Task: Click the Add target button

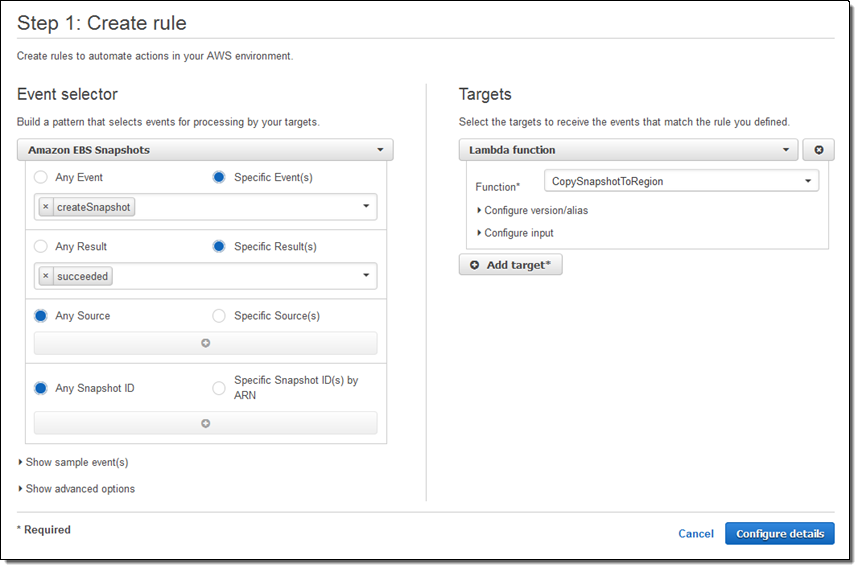Action: [x=511, y=265]
